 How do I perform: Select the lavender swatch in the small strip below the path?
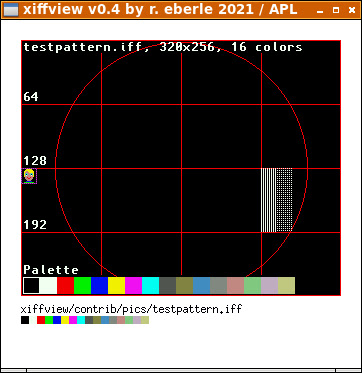coord(137,320)
